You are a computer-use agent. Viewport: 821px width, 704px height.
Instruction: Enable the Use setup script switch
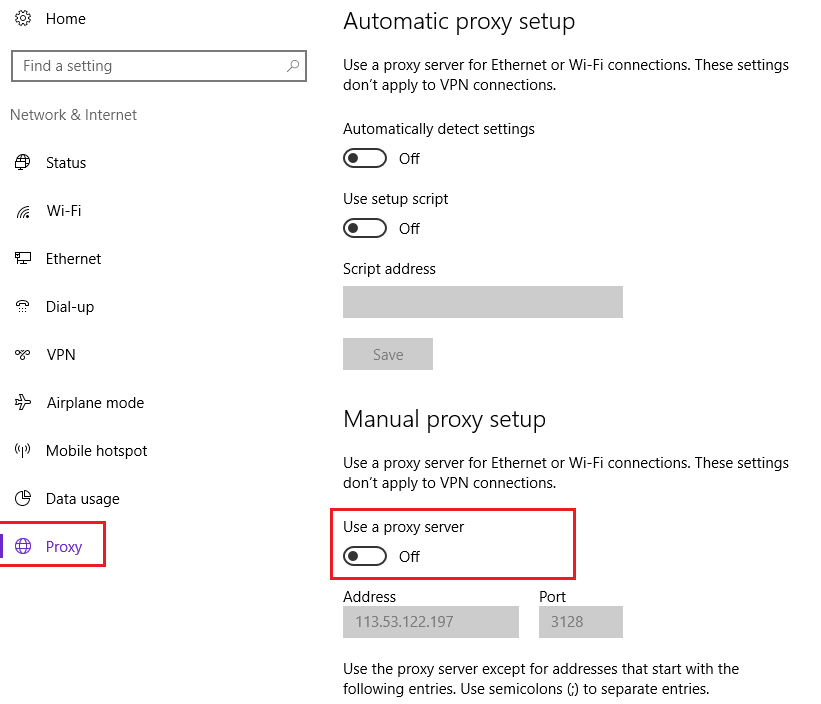point(365,228)
